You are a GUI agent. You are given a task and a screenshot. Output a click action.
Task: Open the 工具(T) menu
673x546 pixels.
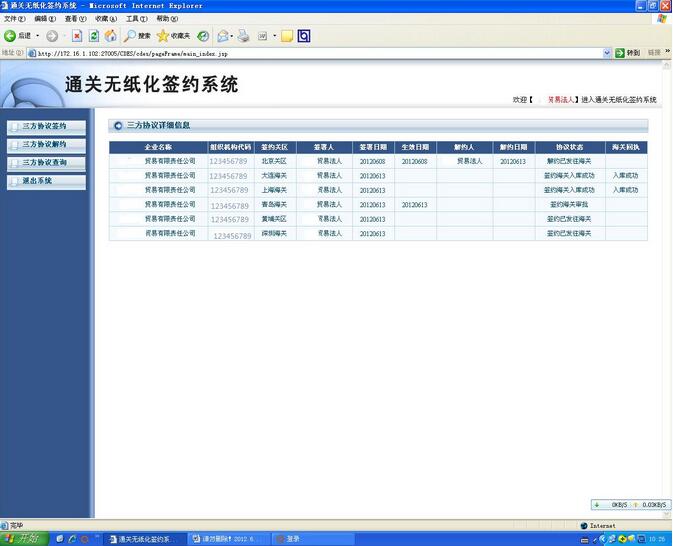pos(136,19)
